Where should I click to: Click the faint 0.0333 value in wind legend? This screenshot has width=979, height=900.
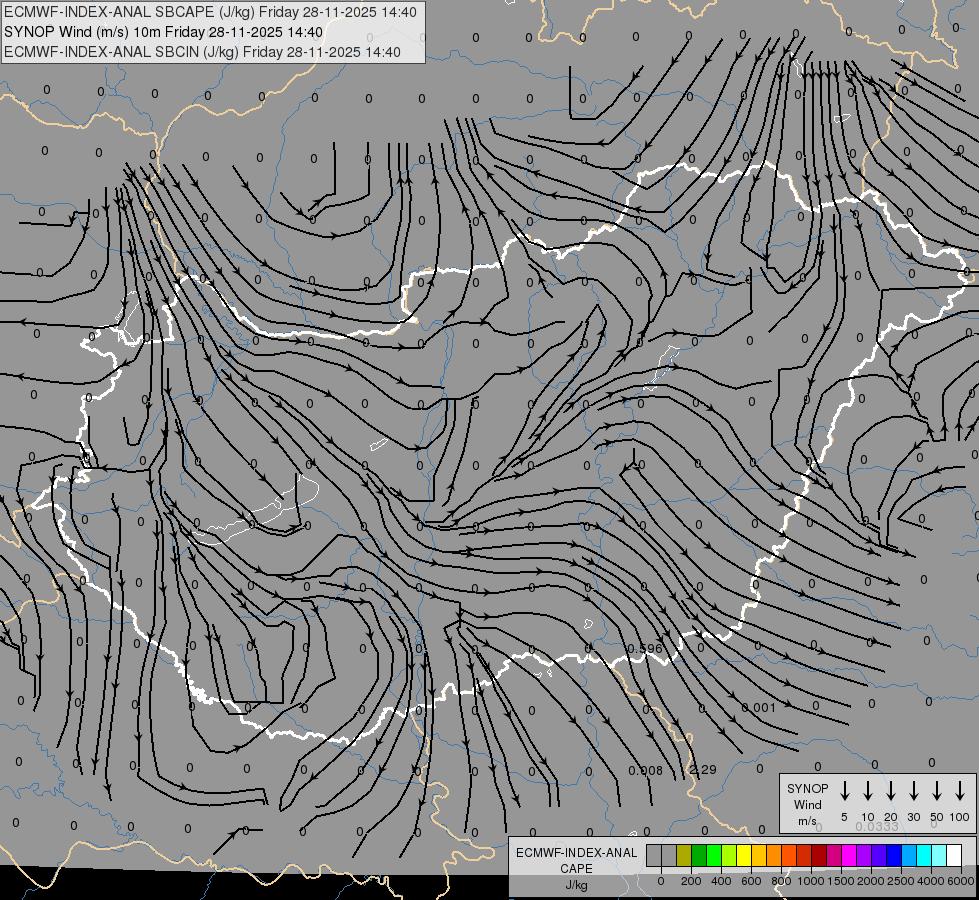[x=877, y=826]
